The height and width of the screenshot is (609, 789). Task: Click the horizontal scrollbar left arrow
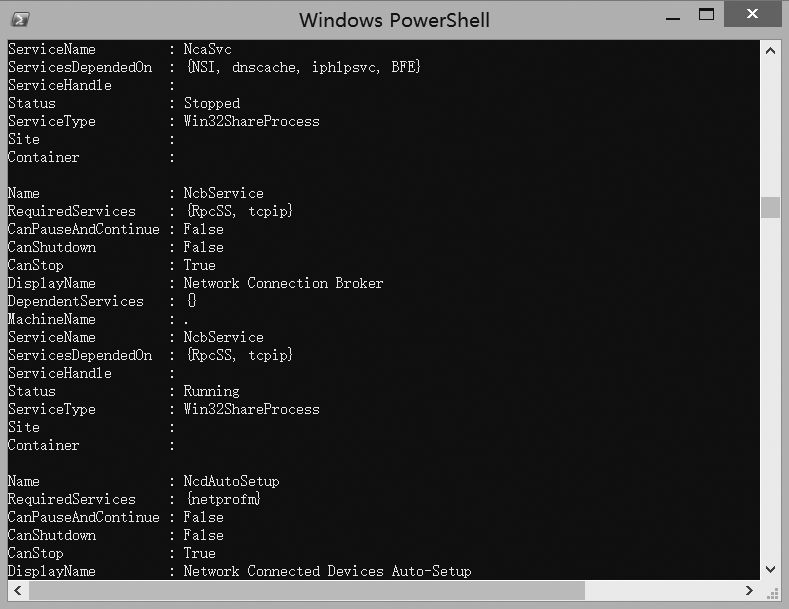click(x=17, y=590)
